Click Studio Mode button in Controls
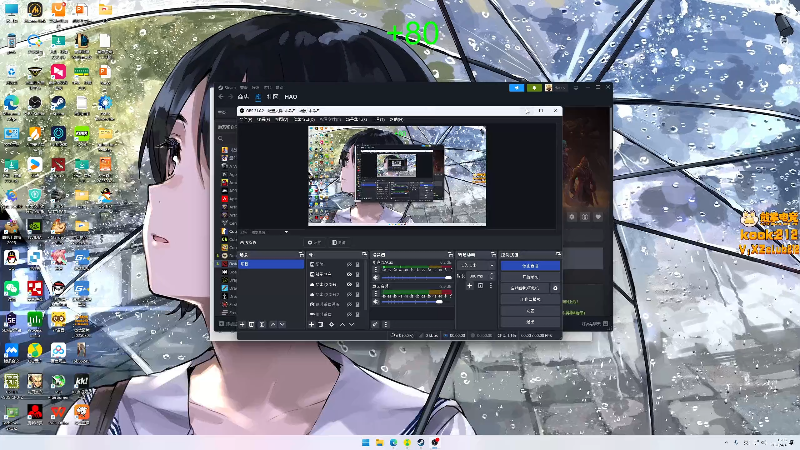800x450 pixels. click(530, 299)
